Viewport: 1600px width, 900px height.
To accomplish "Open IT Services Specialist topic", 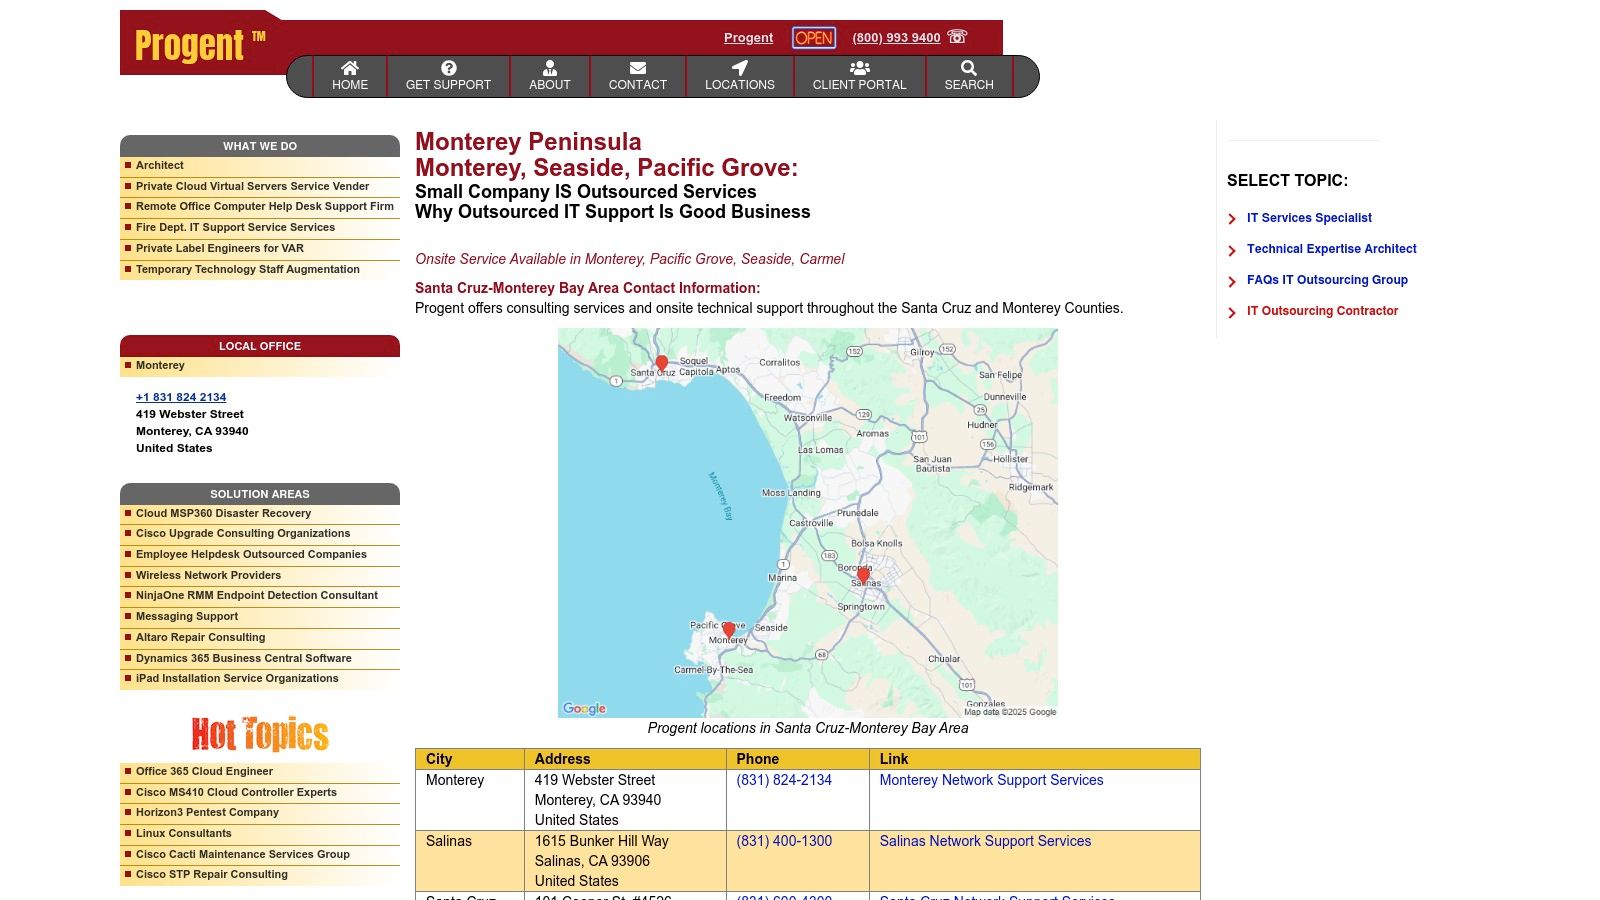I will [1308, 218].
